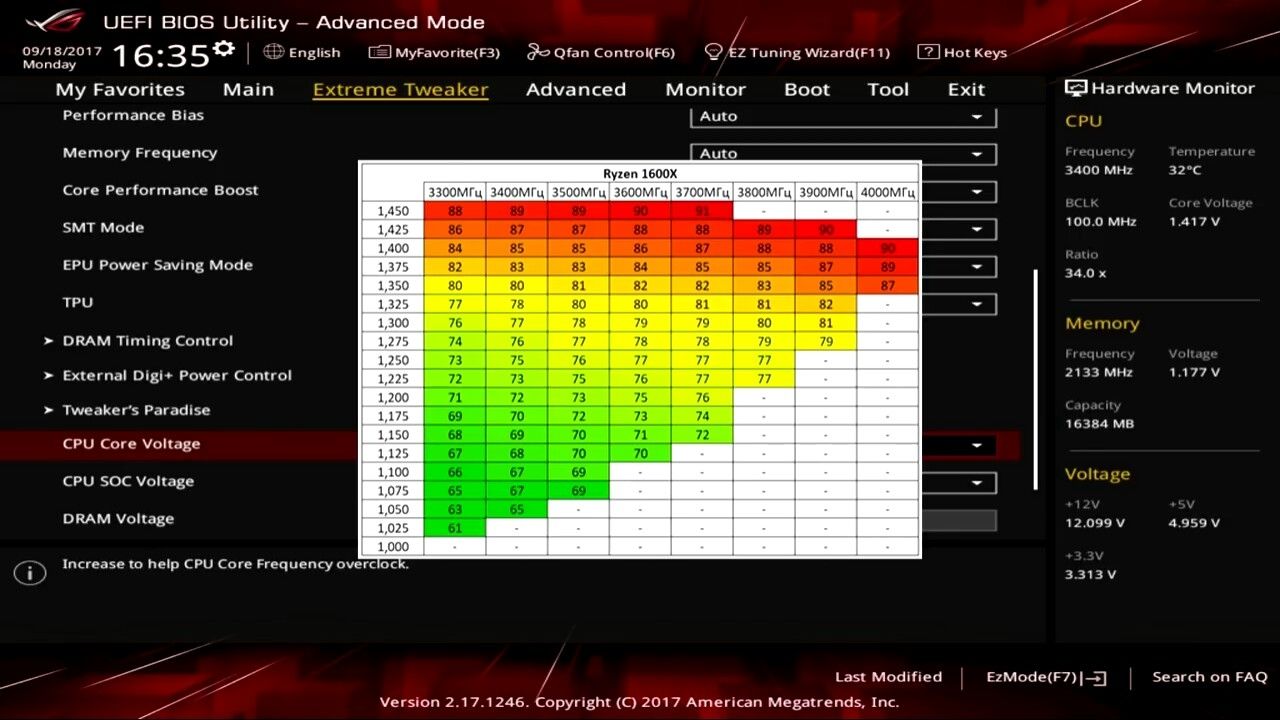Select the SMT Mode label
This screenshot has height=720, width=1280.
coord(103,227)
